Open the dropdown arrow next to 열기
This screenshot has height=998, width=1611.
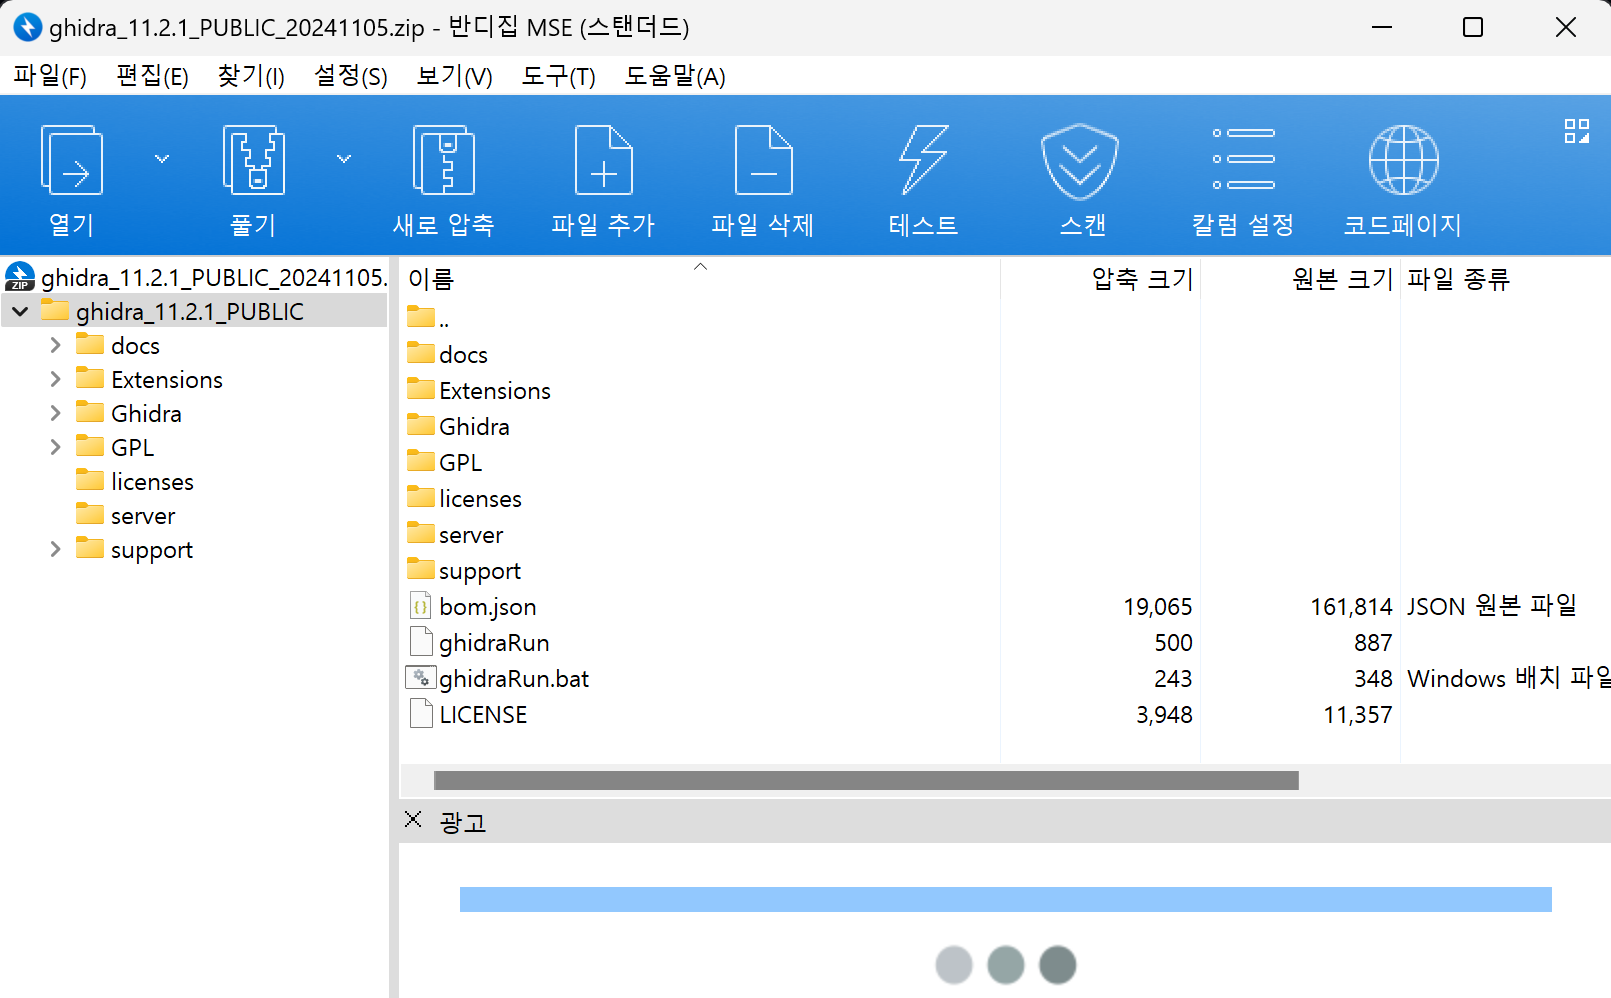click(x=162, y=159)
